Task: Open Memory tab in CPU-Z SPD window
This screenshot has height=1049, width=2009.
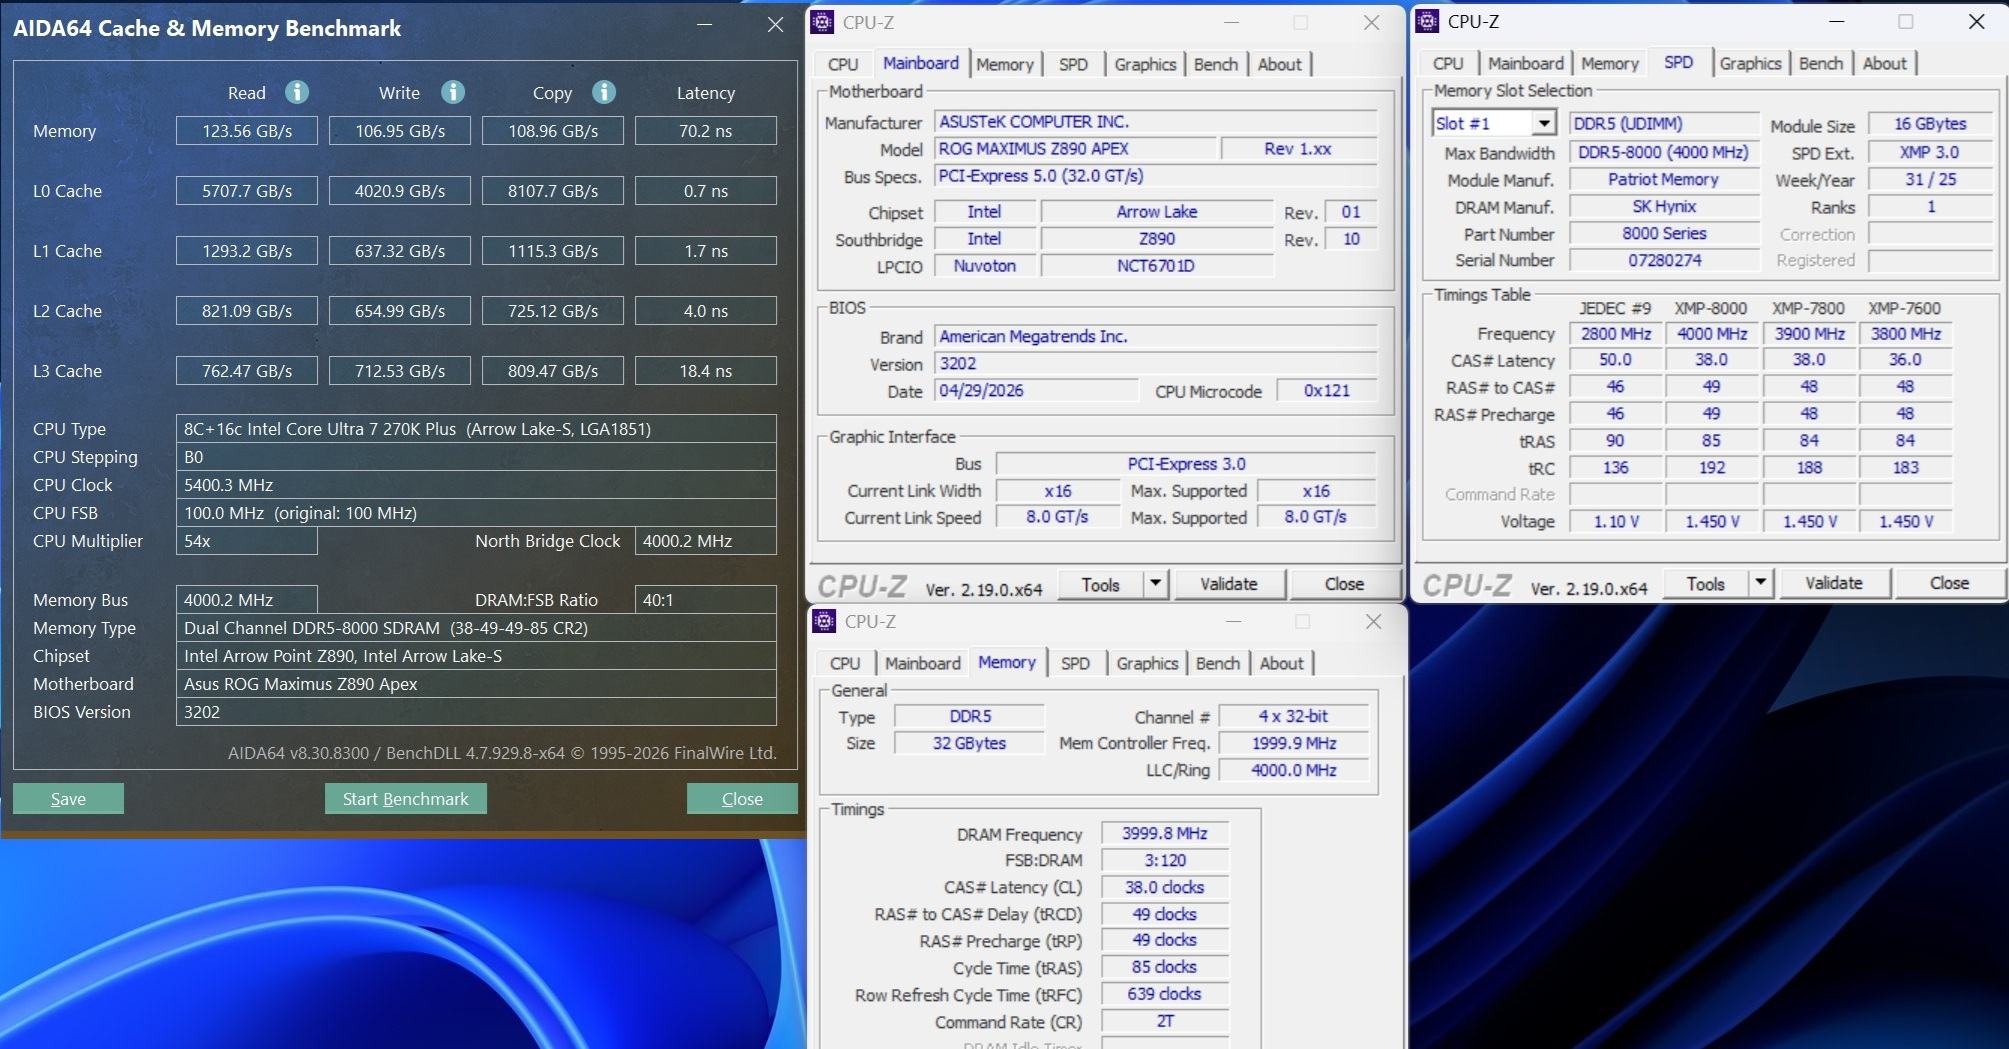Action: click(1610, 63)
